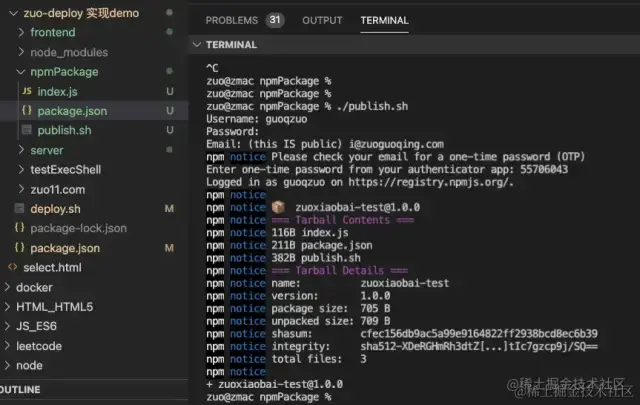
Task: Expand the JS_ES6 folder
Action: pos(7,326)
